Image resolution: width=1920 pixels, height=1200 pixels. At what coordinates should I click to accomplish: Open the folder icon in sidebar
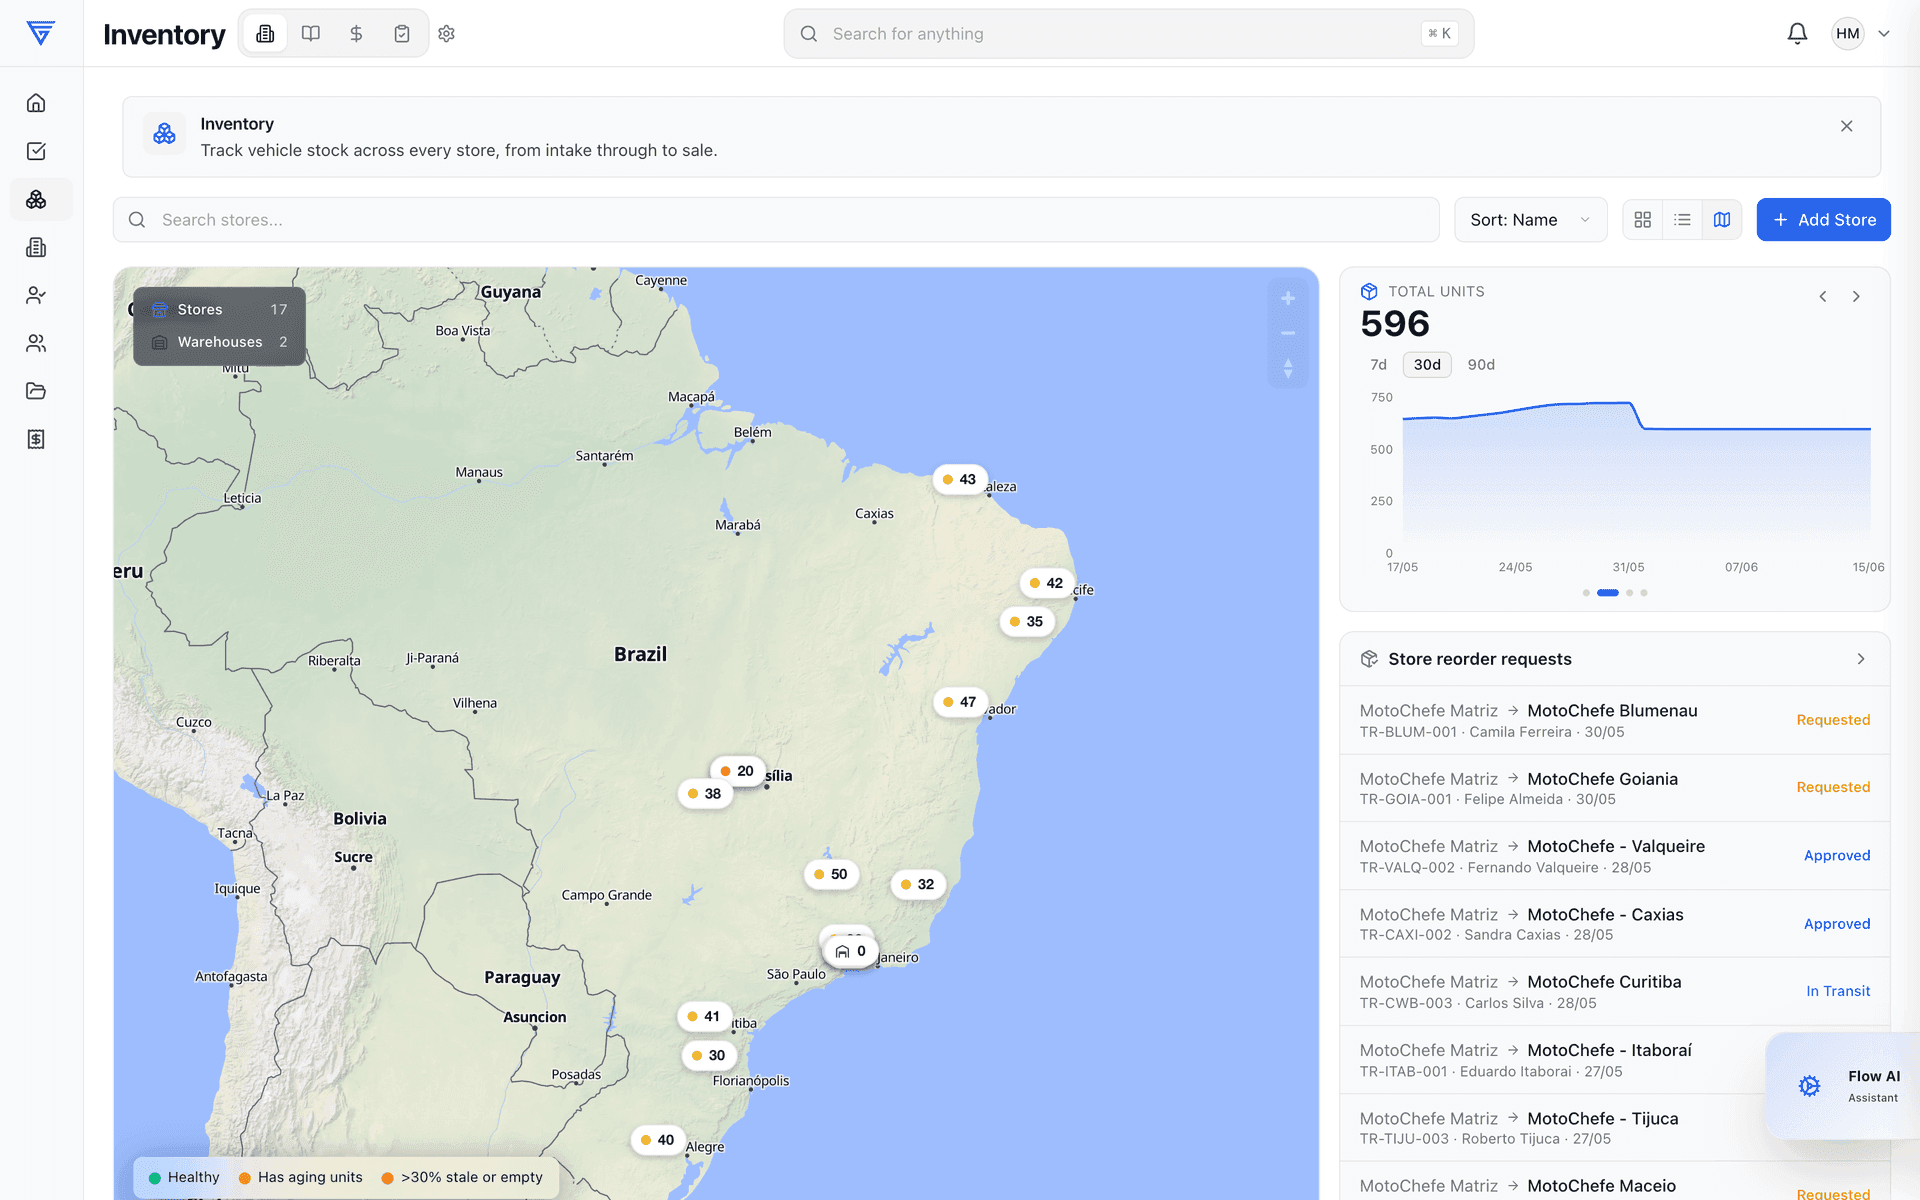tap(36, 391)
